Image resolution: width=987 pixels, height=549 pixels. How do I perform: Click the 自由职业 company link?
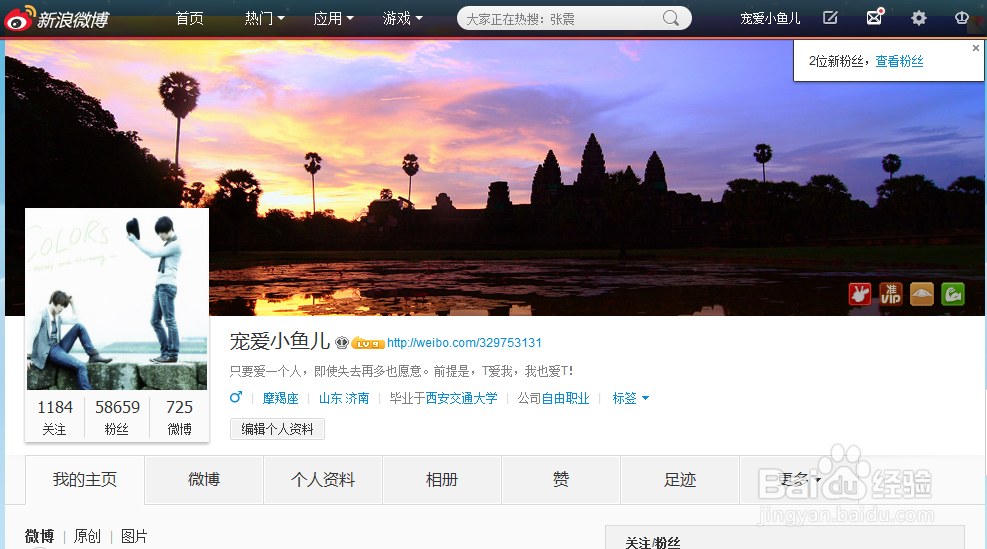click(565, 398)
